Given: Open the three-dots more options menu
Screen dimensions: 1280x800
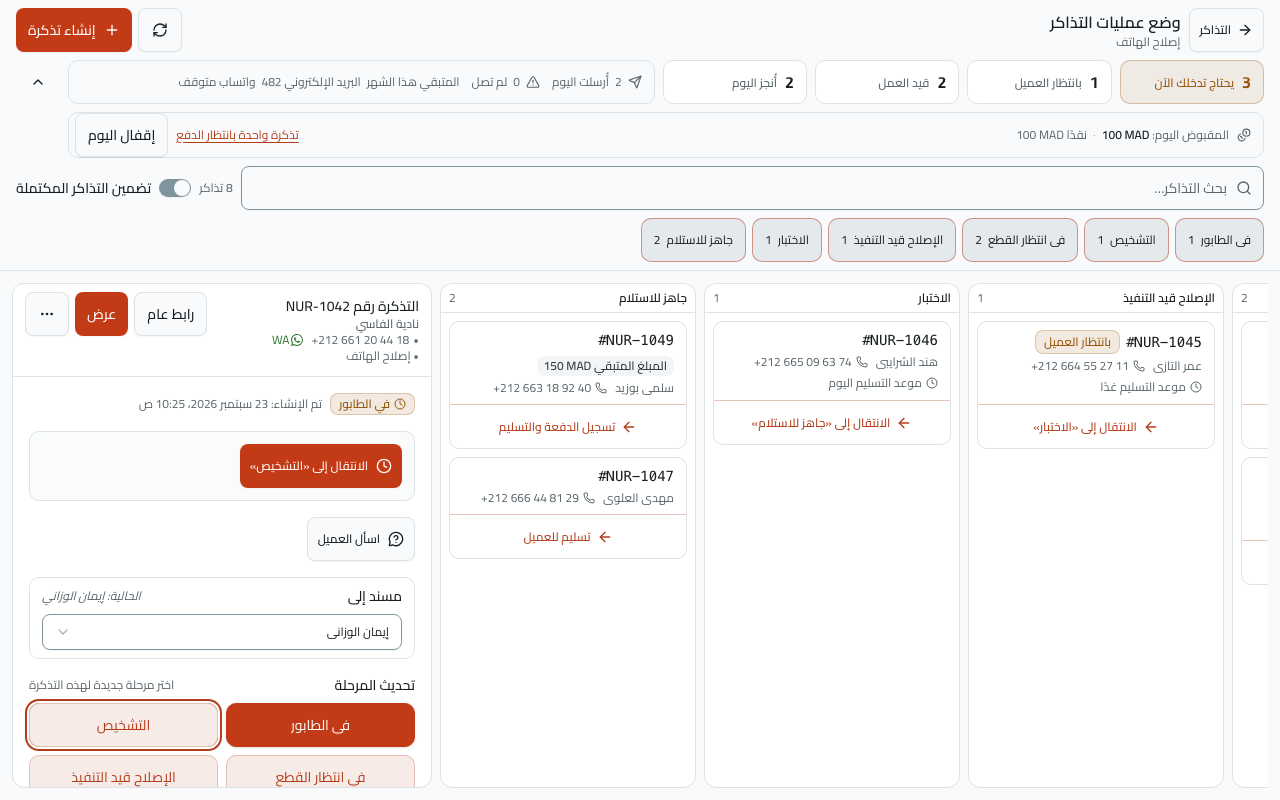Looking at the screenshot, I should click(47, 314).
